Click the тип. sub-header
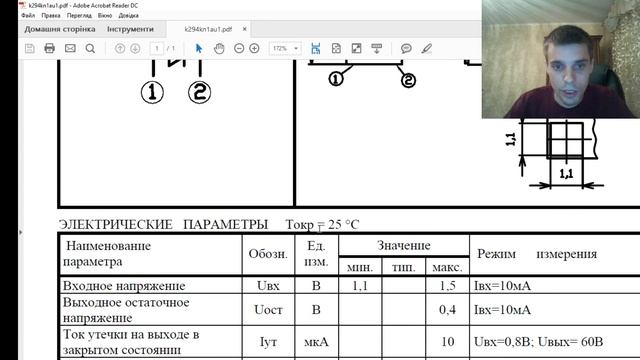The width and height of the screenshot is (640, 360). click(404, 267)
